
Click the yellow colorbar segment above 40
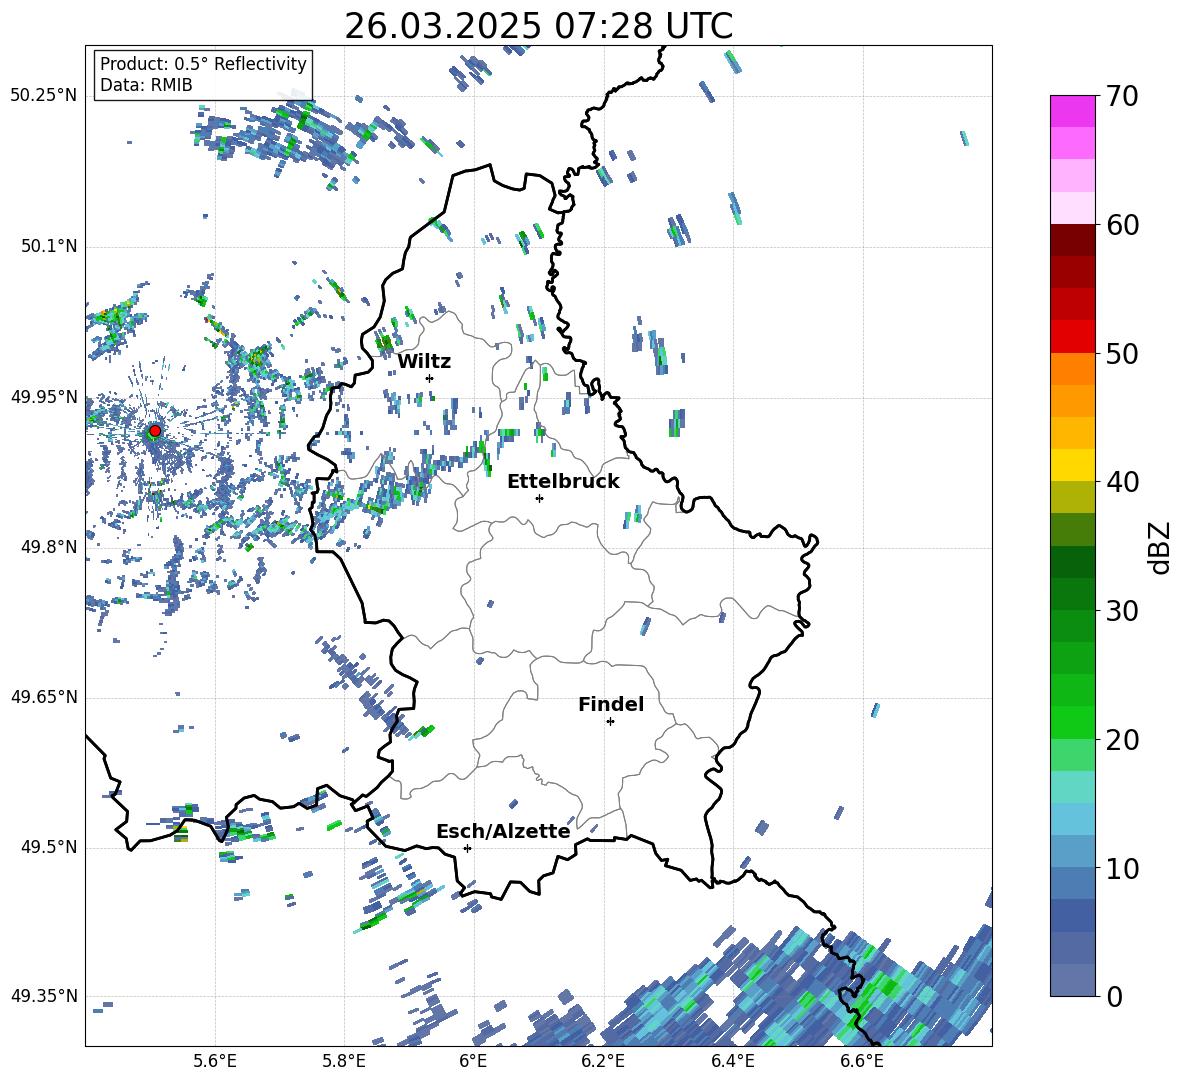click(1072, 465)
